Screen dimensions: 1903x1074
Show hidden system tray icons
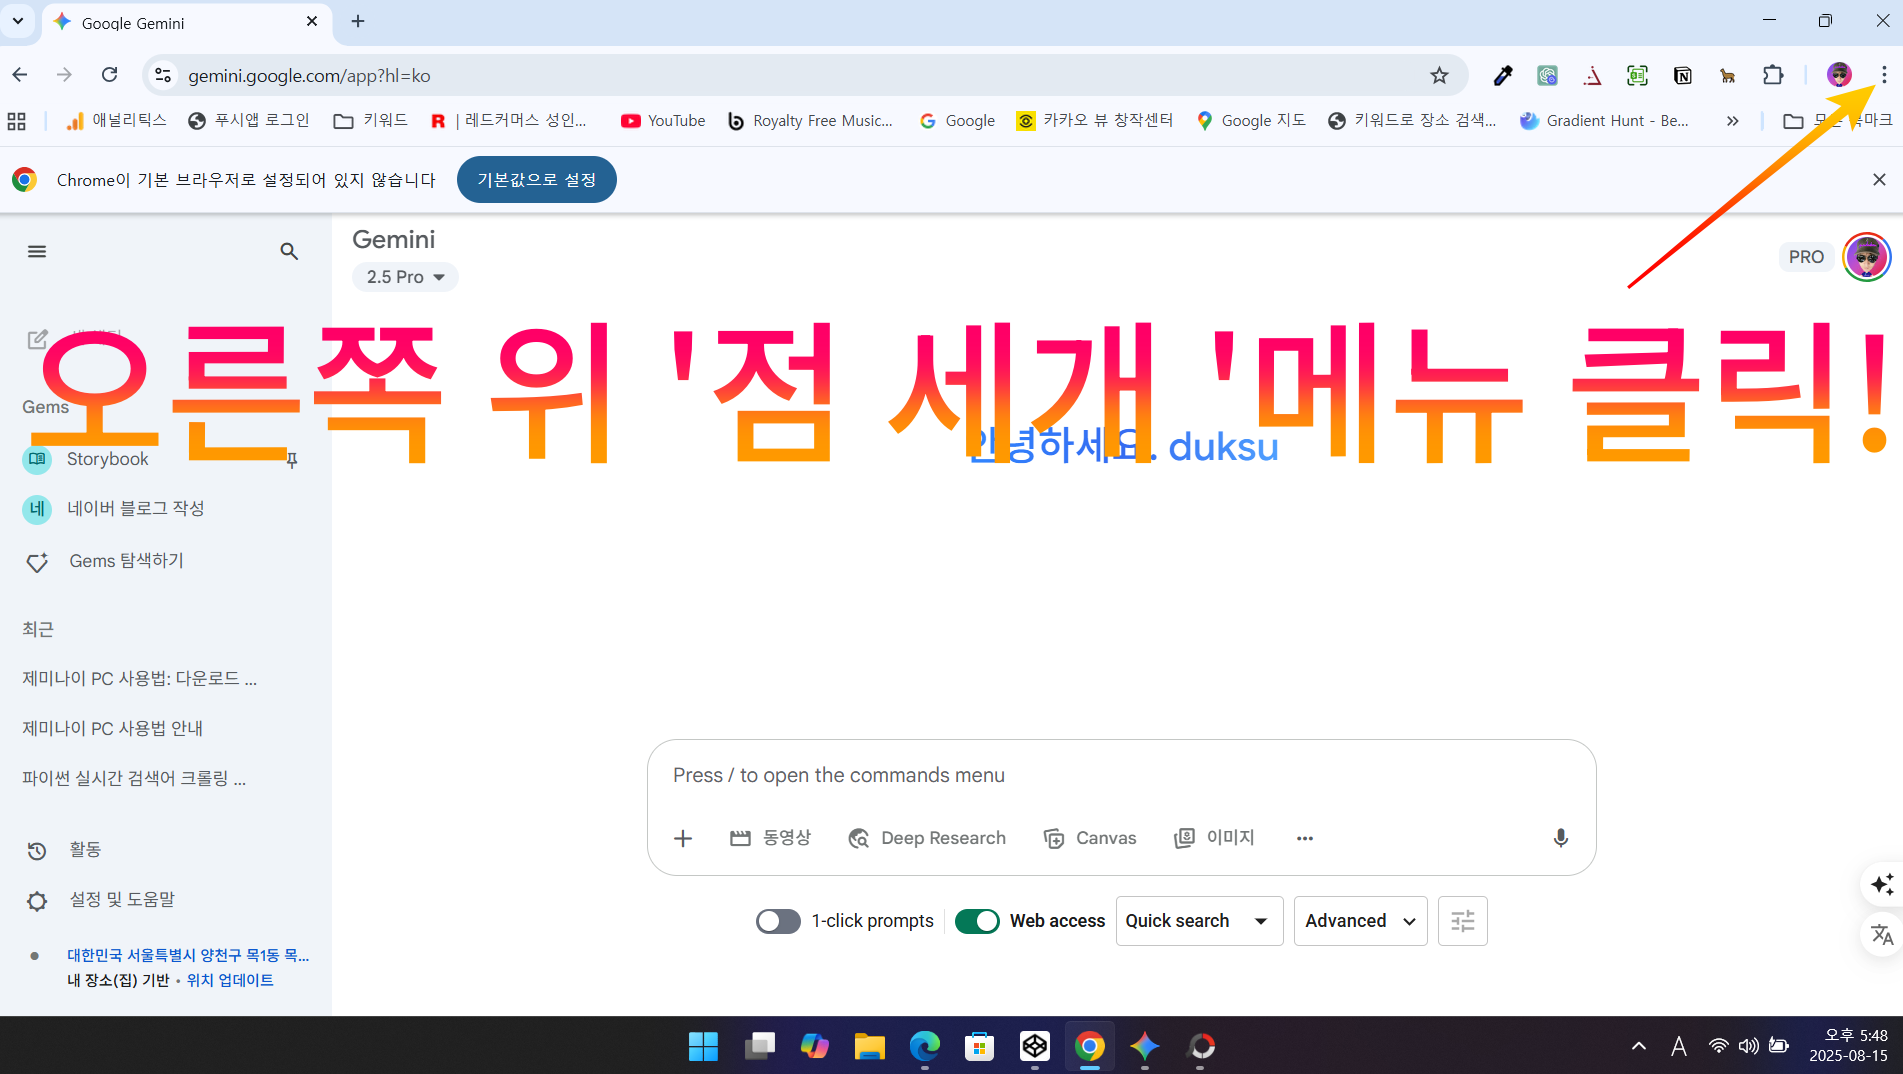pyautogui.click(x=1638, y=1046)
